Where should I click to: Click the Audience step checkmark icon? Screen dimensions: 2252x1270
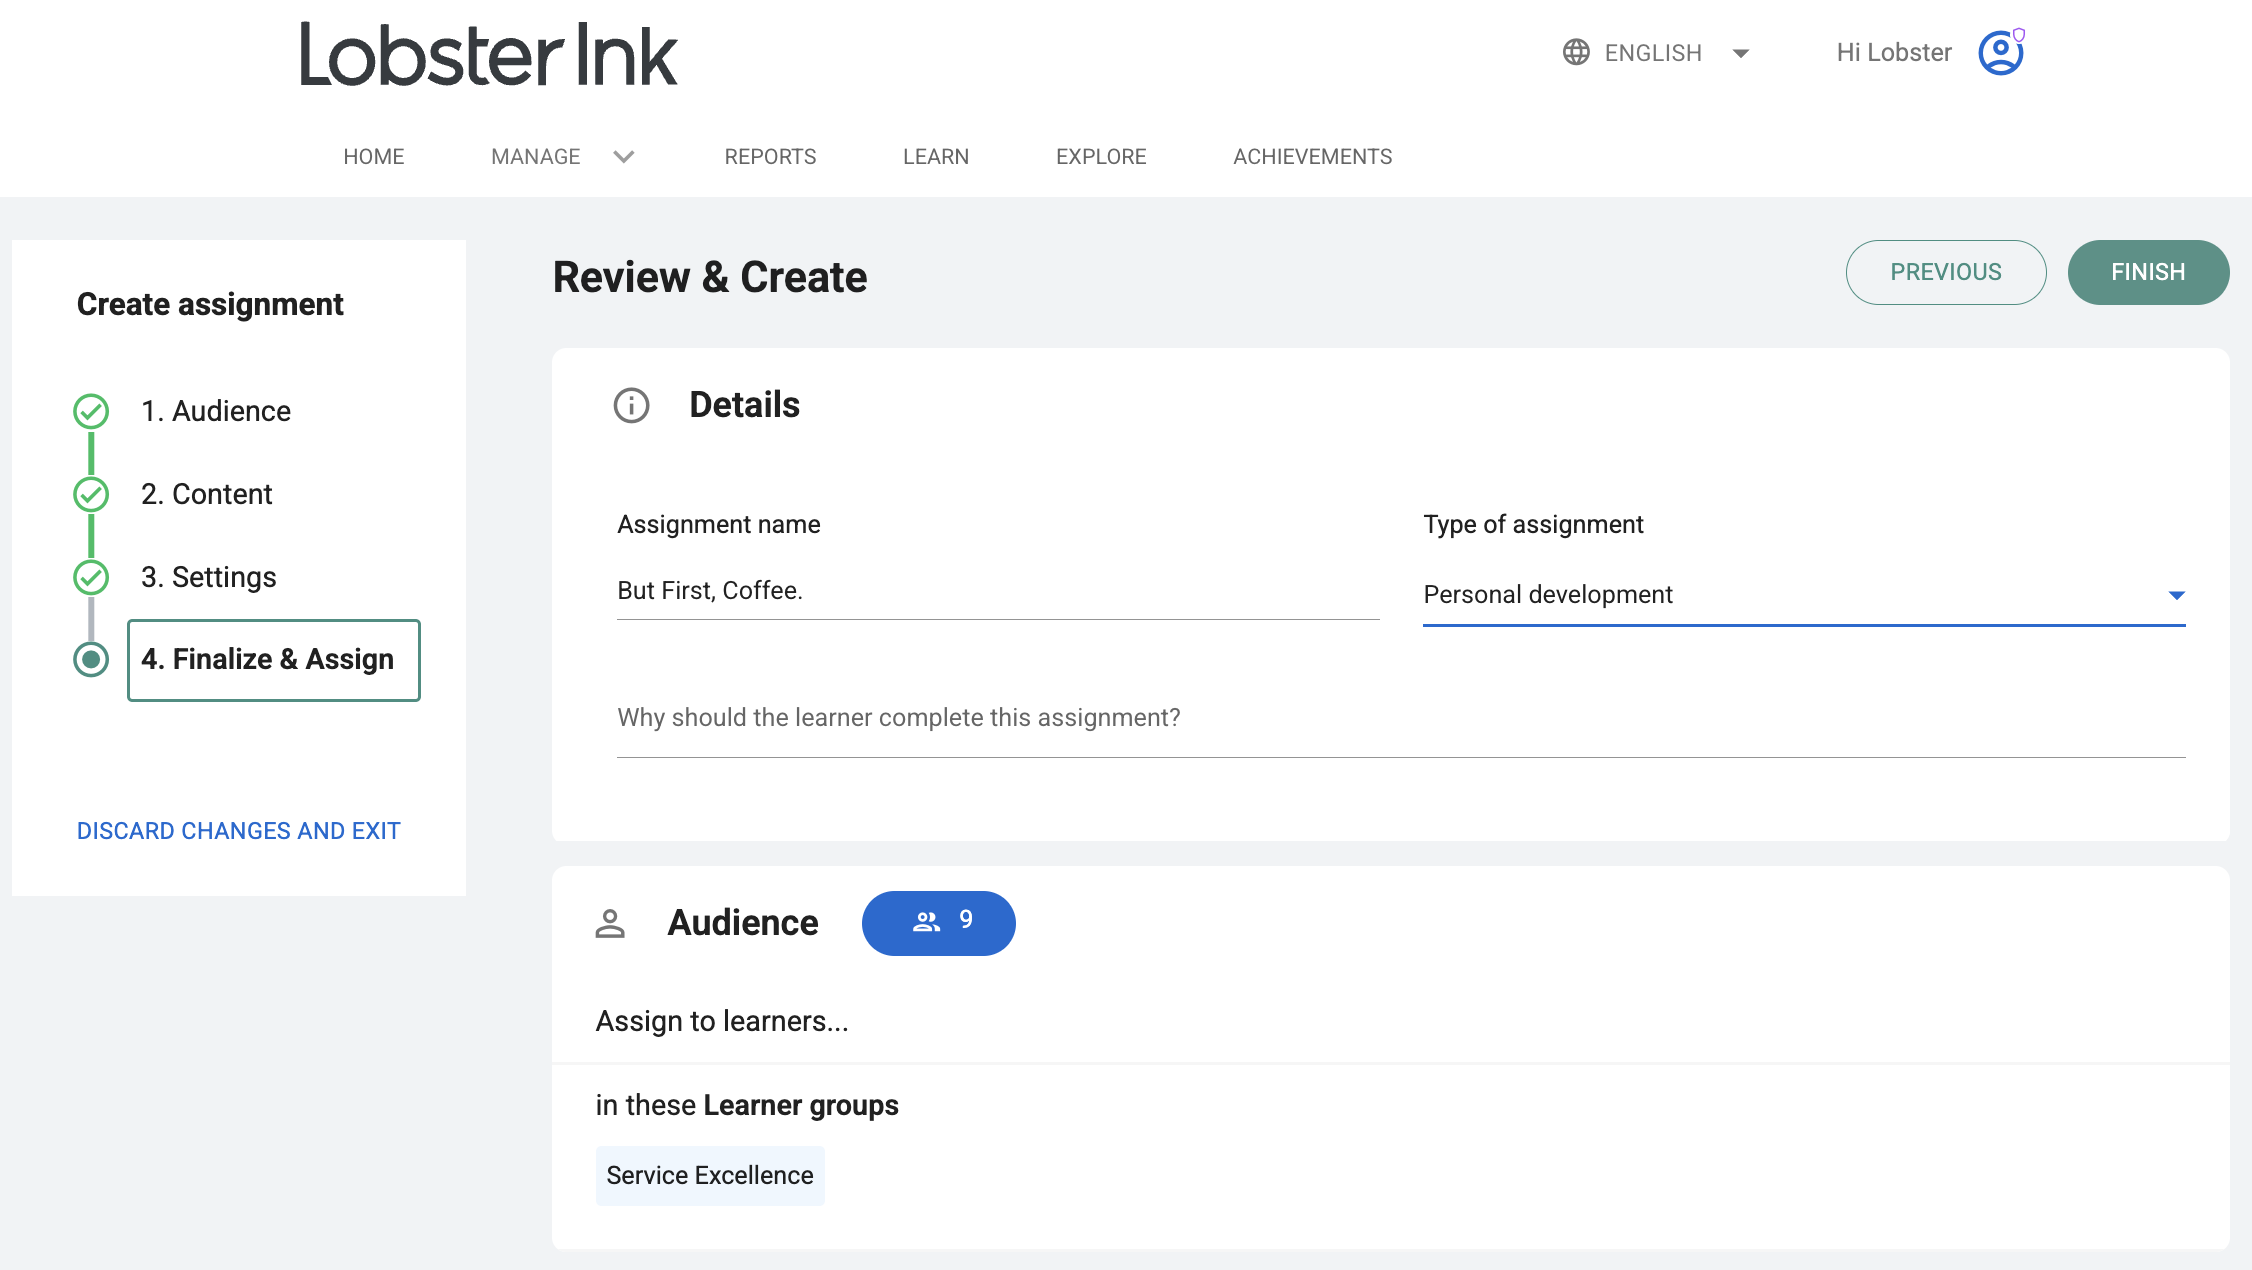point(91,411)
